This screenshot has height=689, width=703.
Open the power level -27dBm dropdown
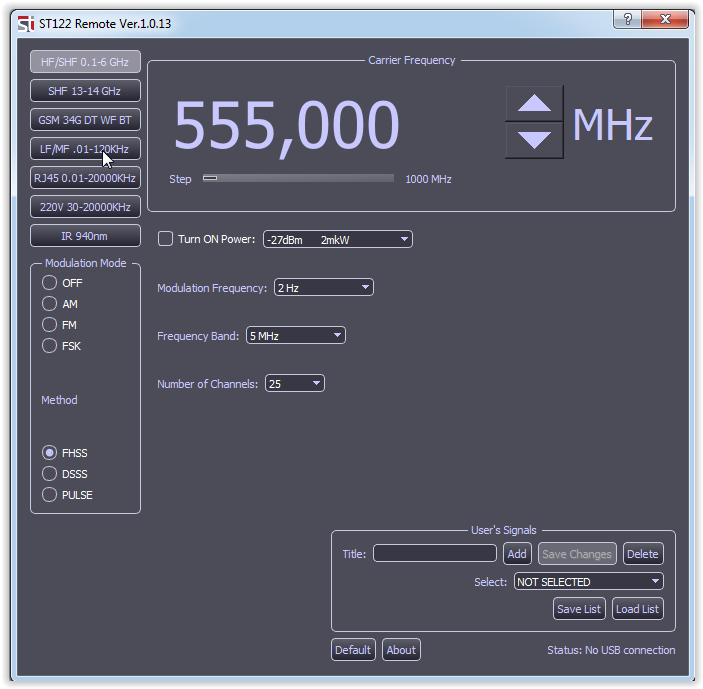click(338, 239)
